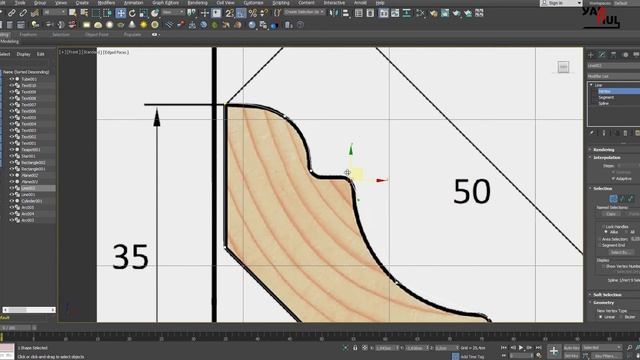
Task: Click the ViewCube in the viewport corner
Action: click(563, 67)
